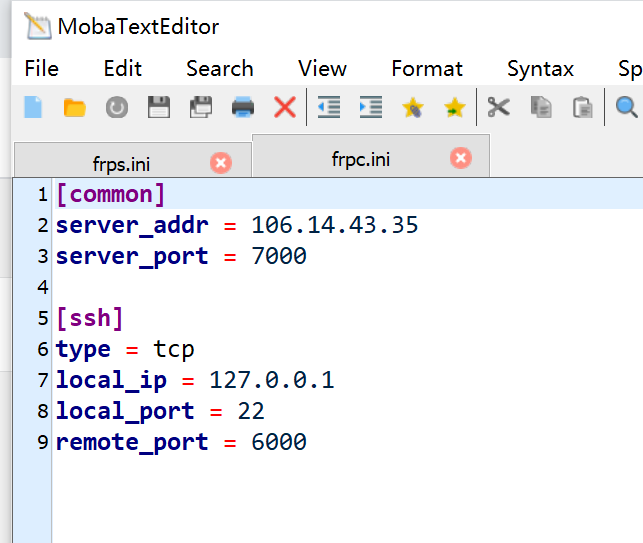Viewport: 643px width, 543px height.
Task: Close the frps.ini tab
Action: (221, 163)
